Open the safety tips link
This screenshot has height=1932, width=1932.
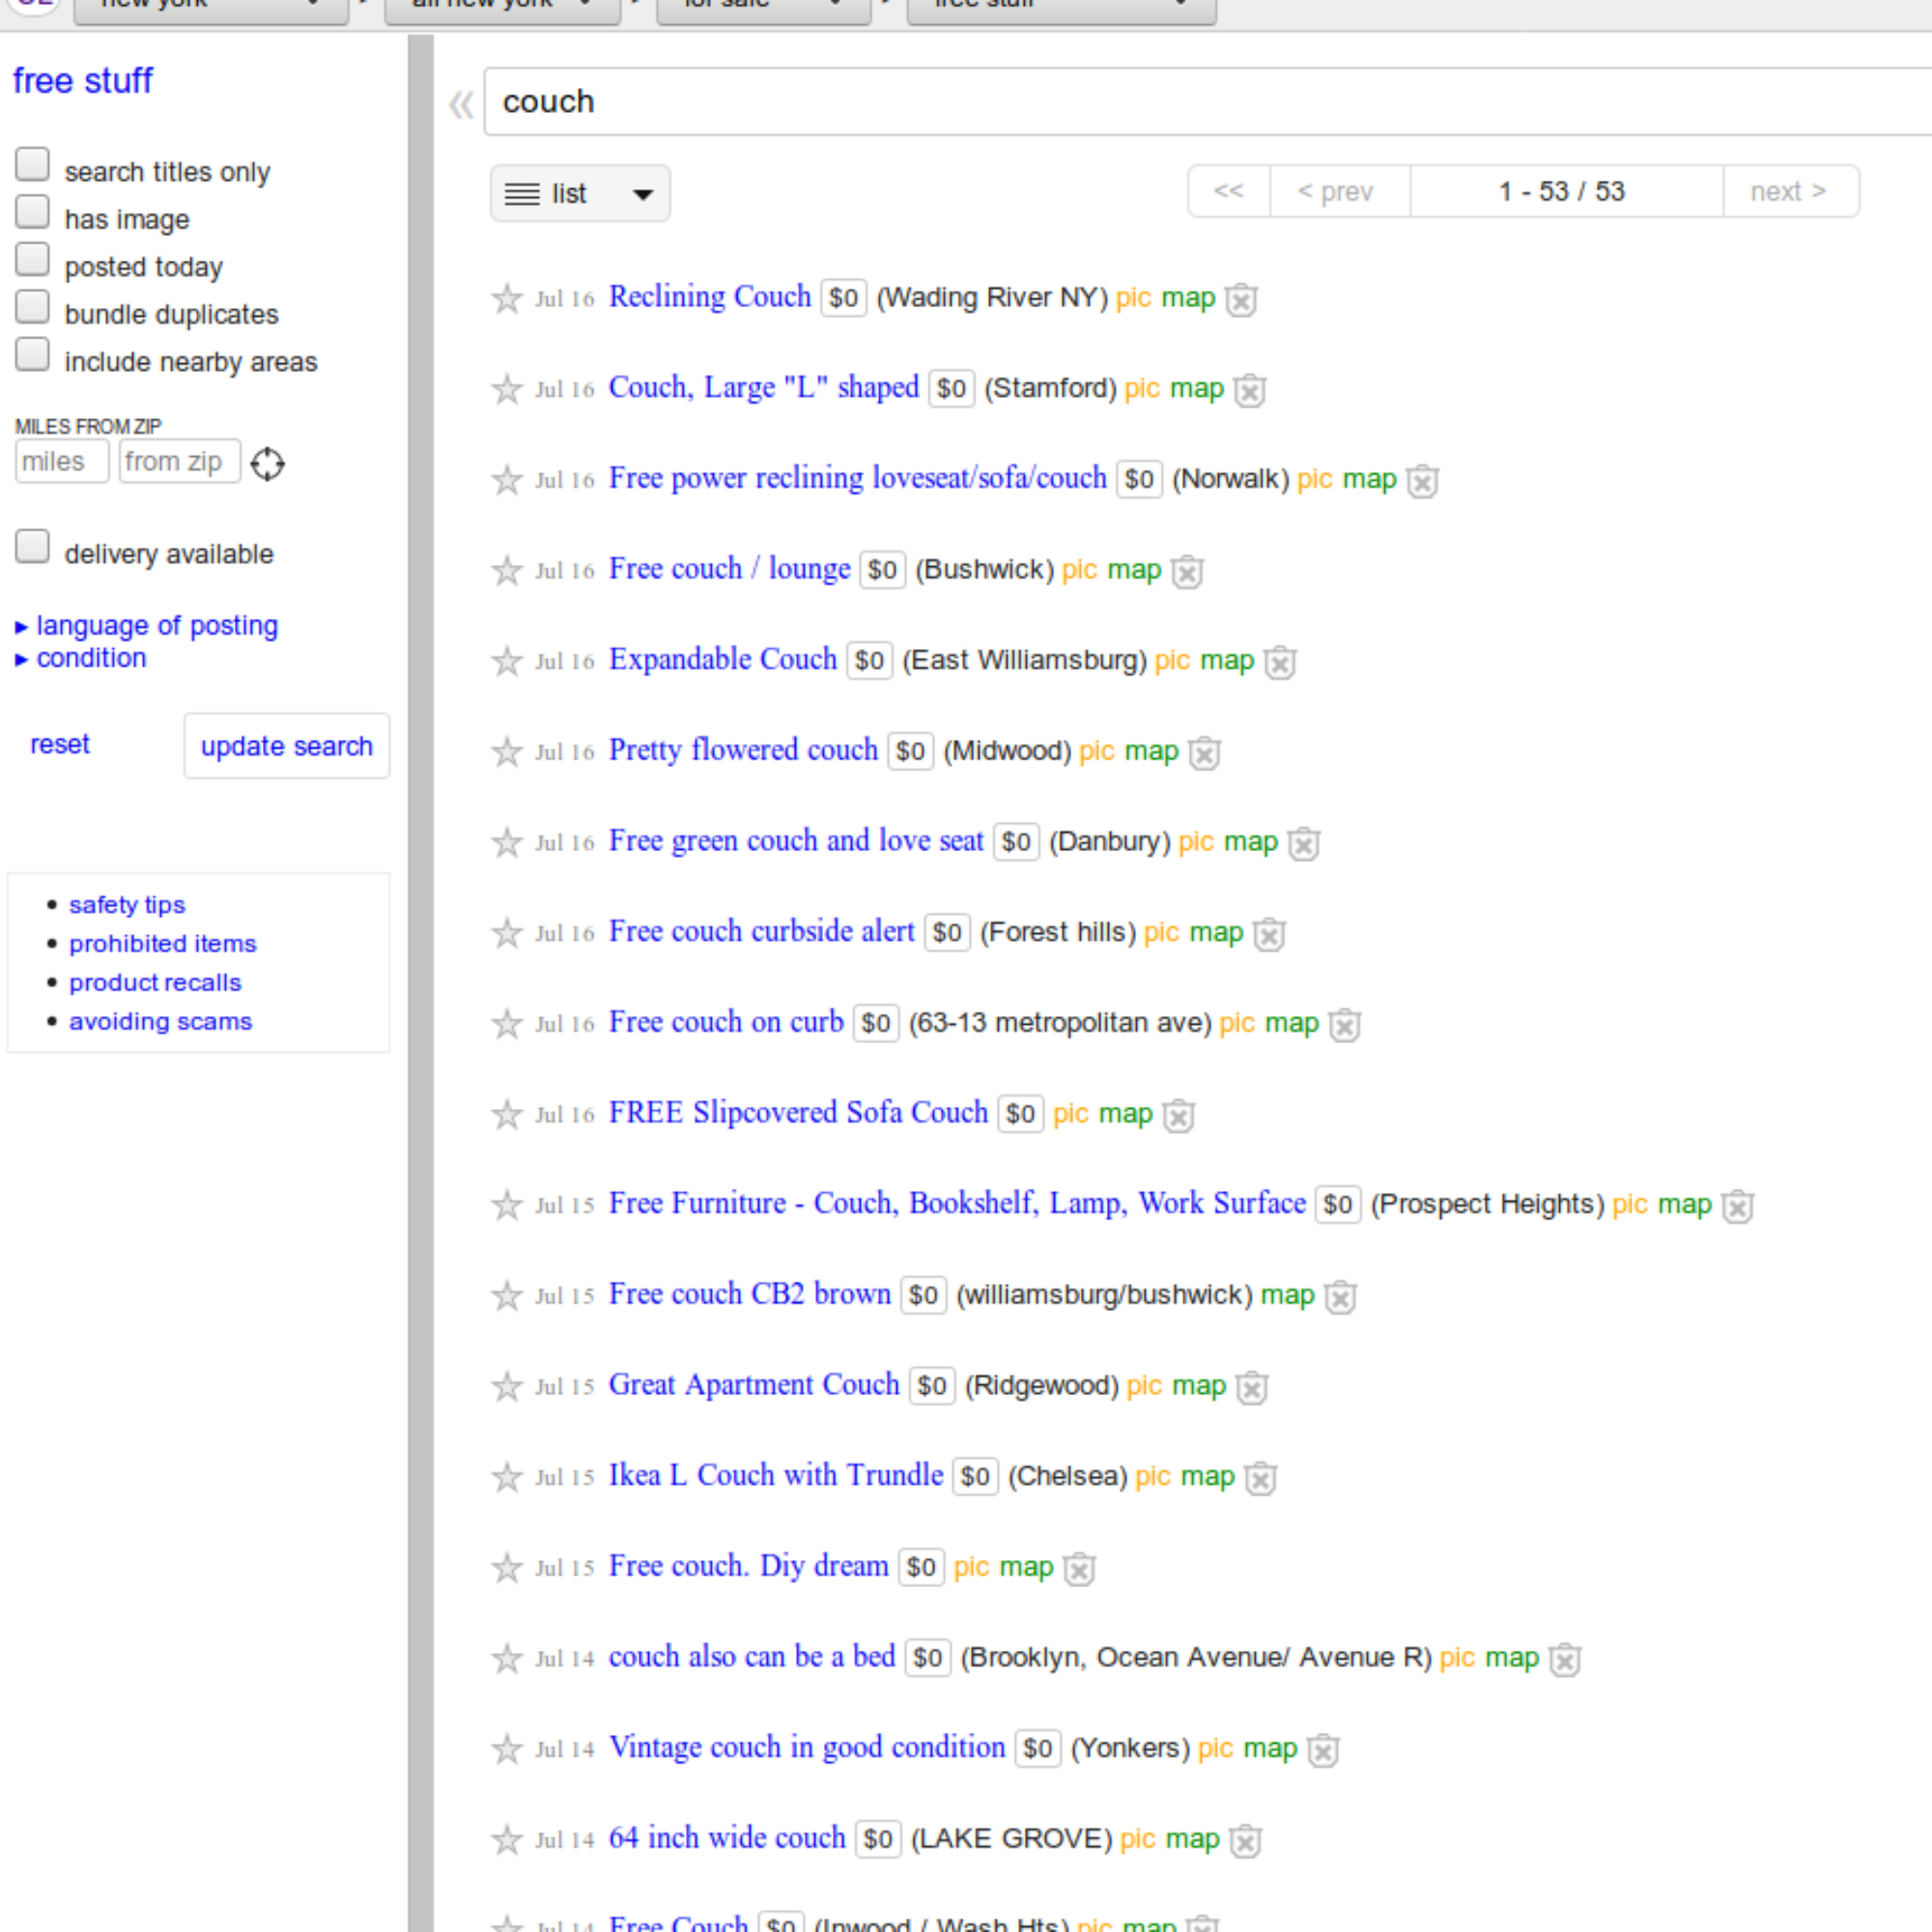(x=127, y=905)
